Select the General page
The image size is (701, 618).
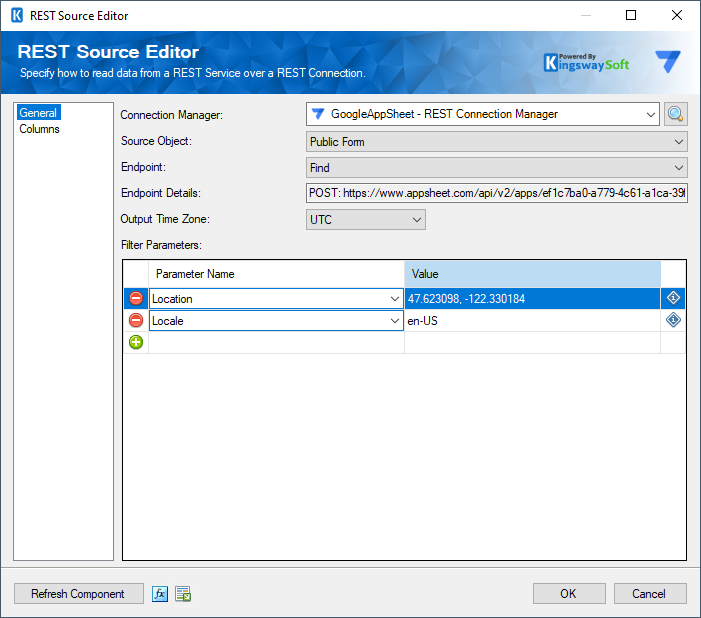coord(38,113)
